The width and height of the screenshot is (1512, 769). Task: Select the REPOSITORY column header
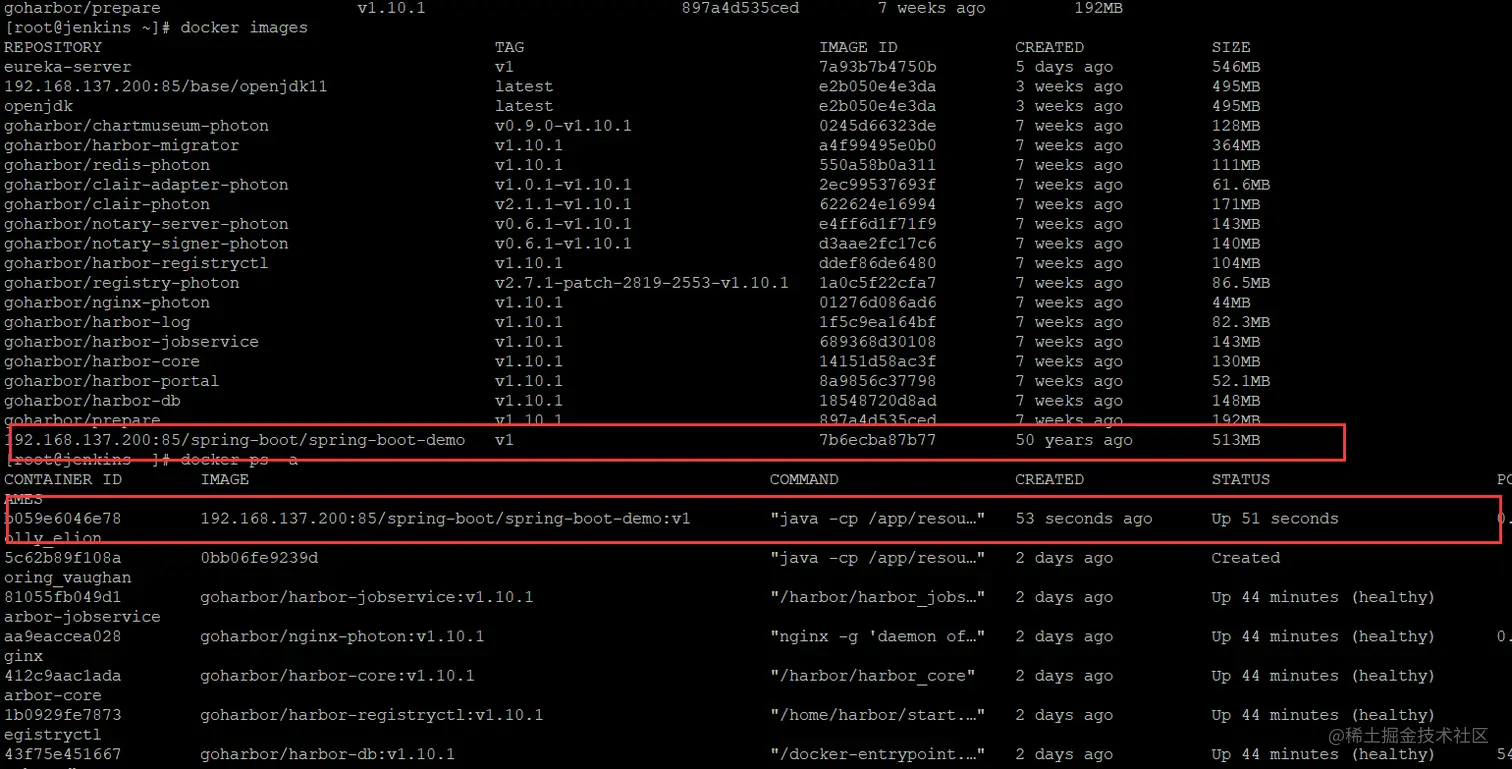tap(53, 47)
